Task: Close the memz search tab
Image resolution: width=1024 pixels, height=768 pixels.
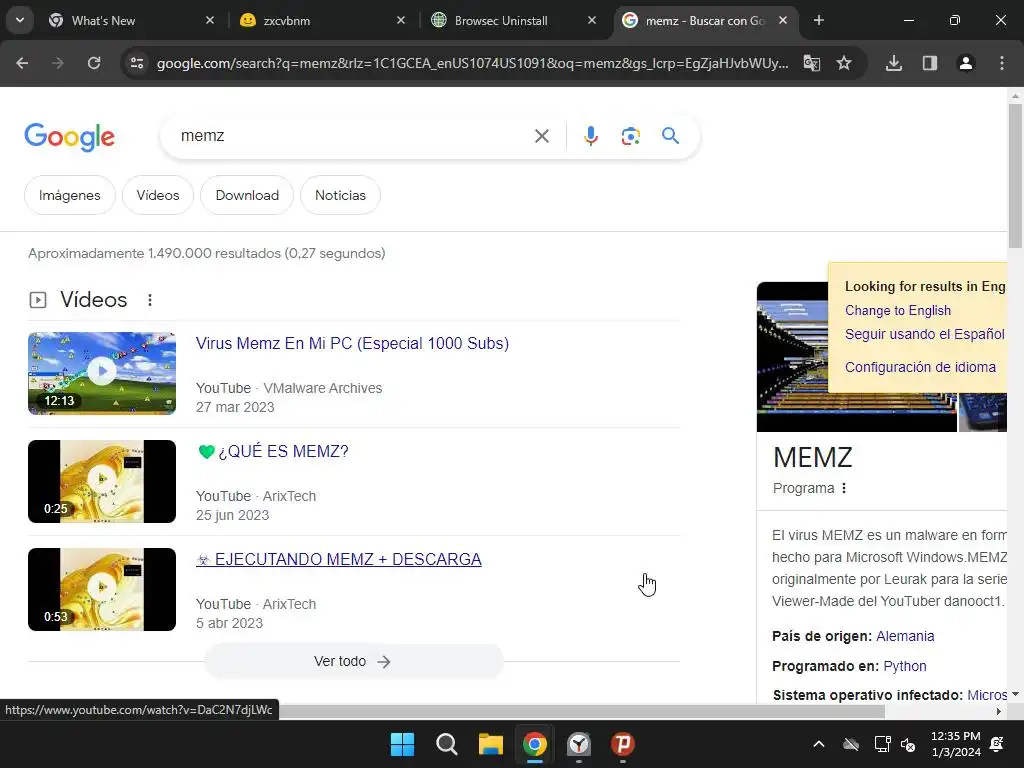Action: tap(783, 20)
